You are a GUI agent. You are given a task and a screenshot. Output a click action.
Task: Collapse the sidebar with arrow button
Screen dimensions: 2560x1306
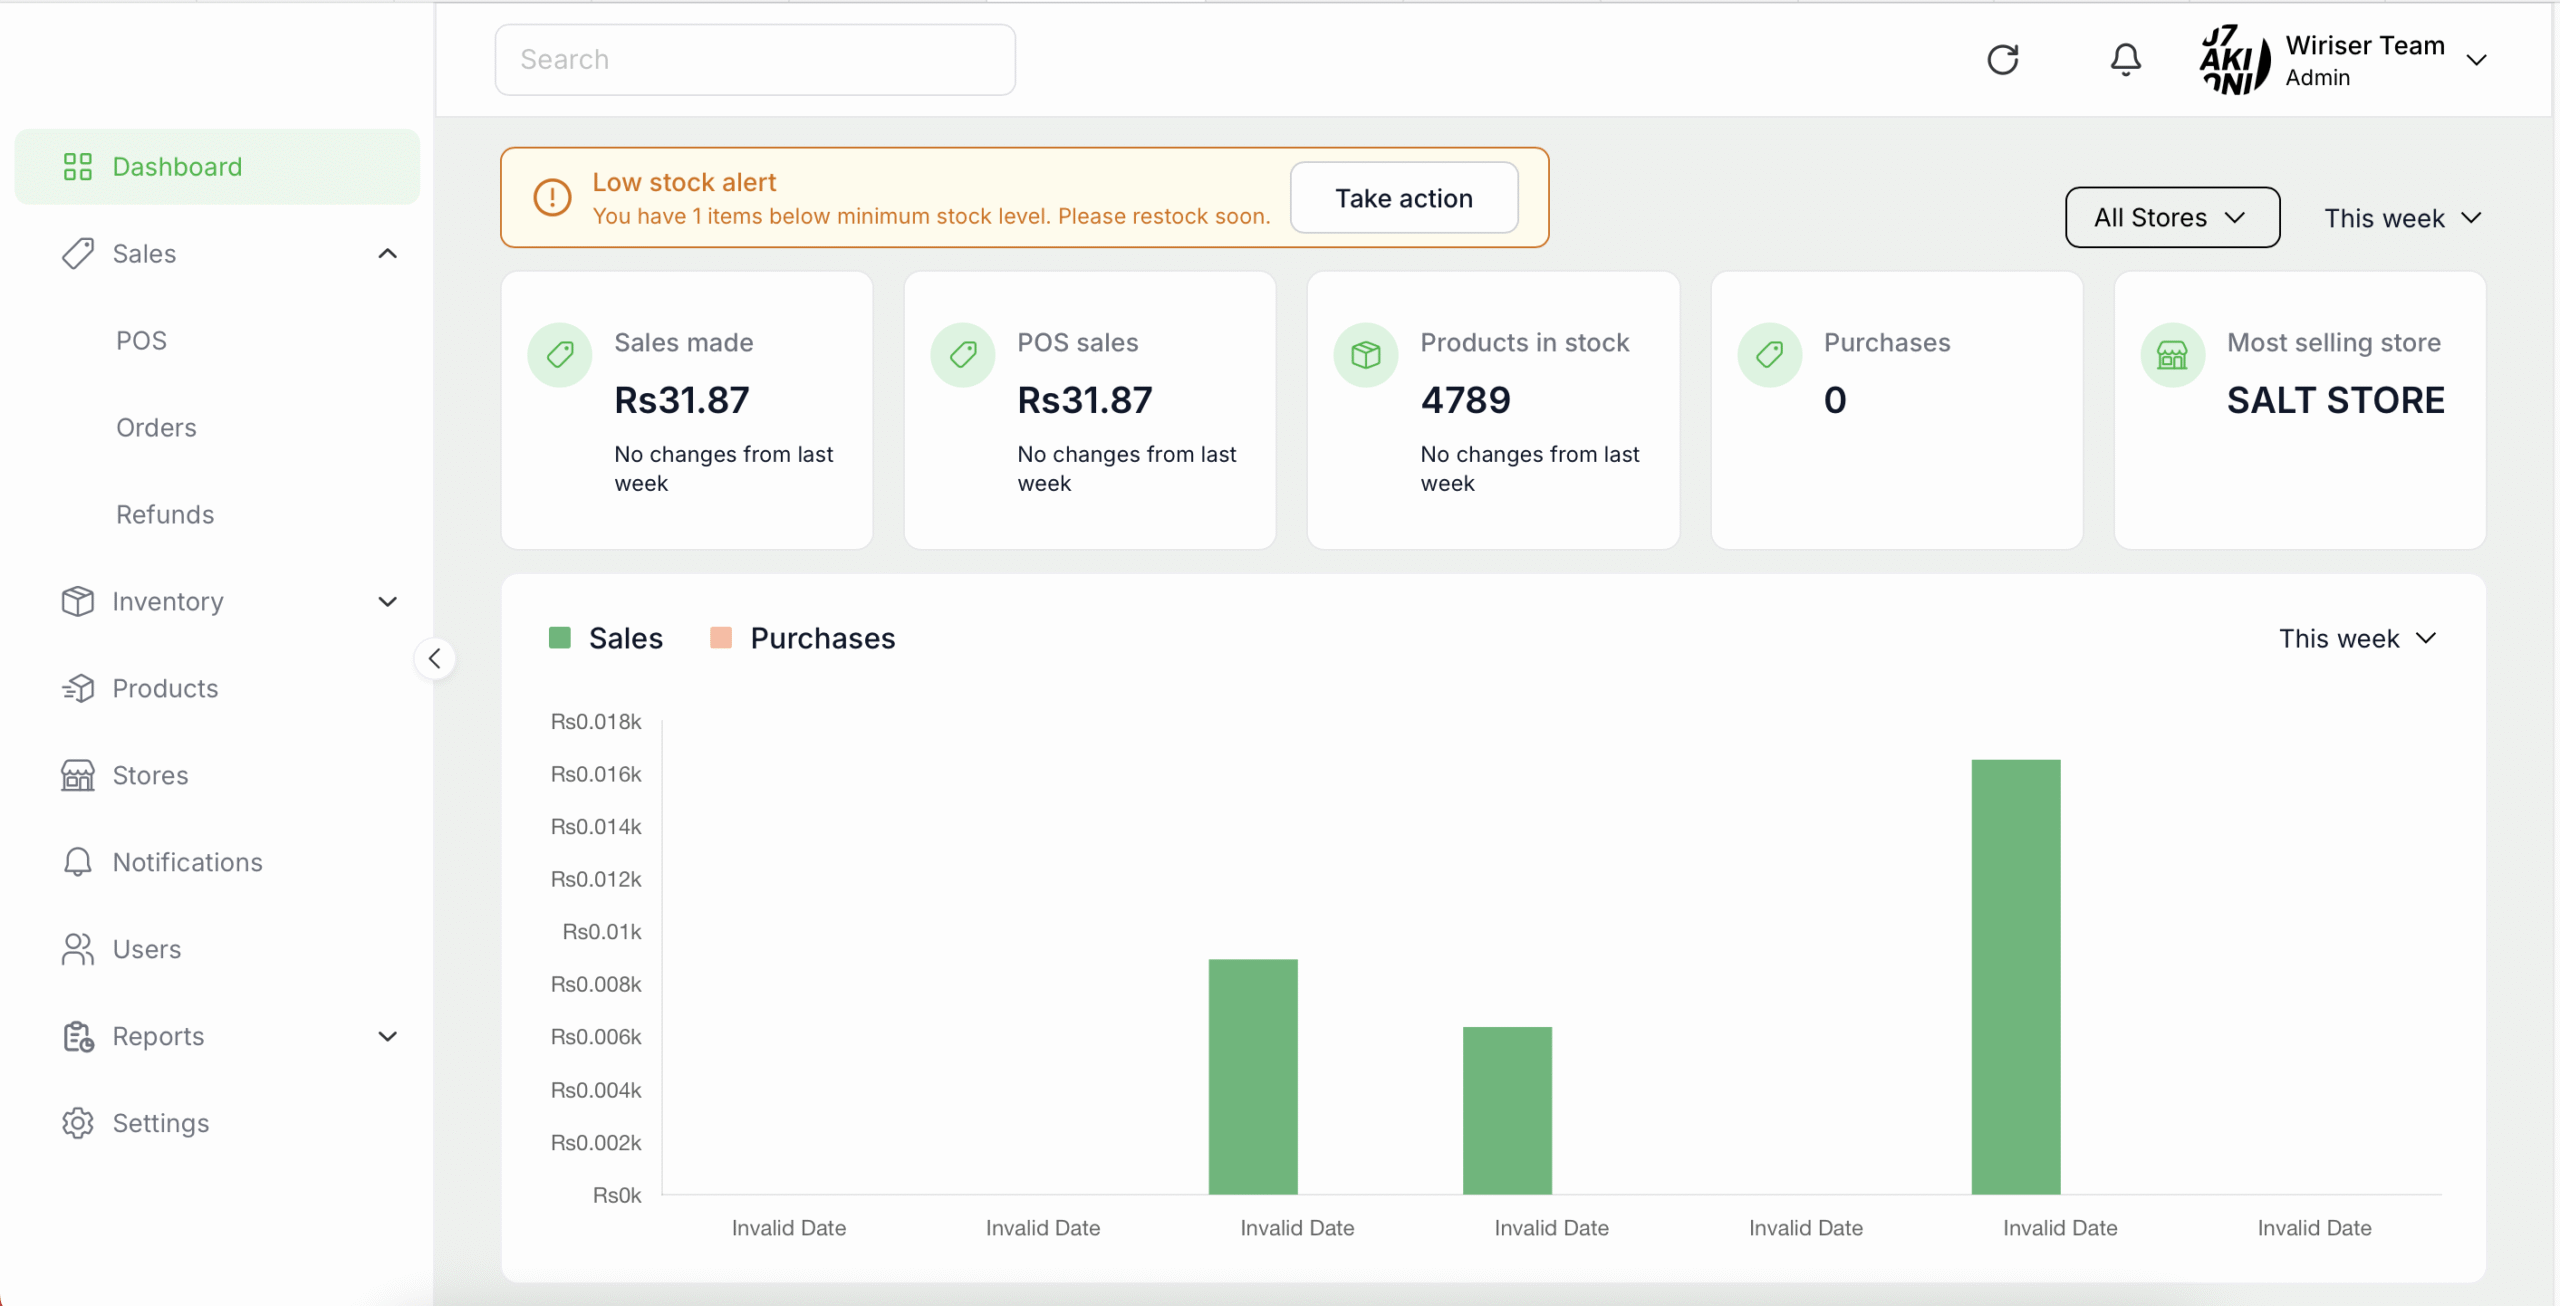(x=435, y=659)
